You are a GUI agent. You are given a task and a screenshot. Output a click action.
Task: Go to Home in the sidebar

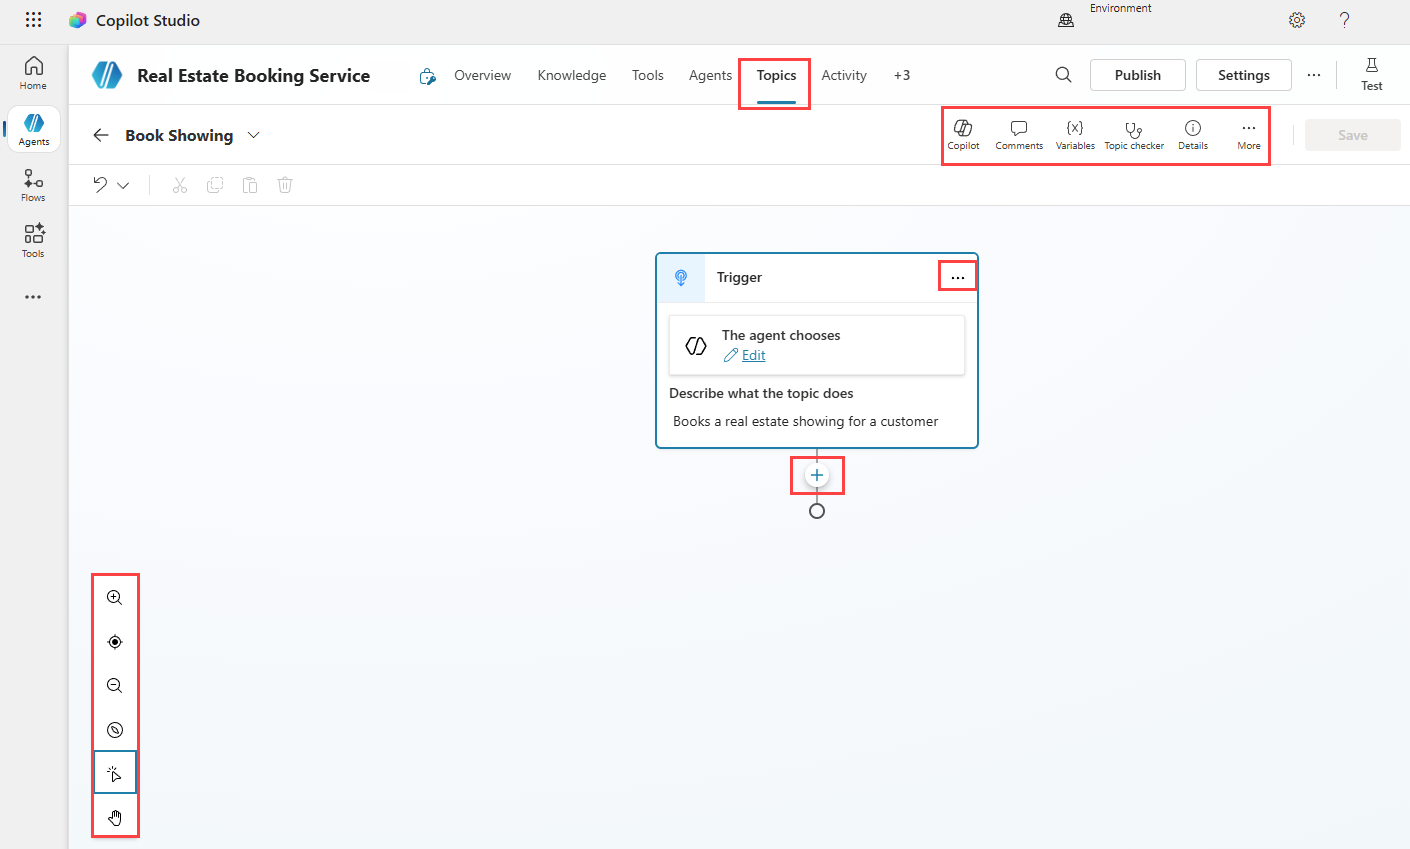click(33, 73)
